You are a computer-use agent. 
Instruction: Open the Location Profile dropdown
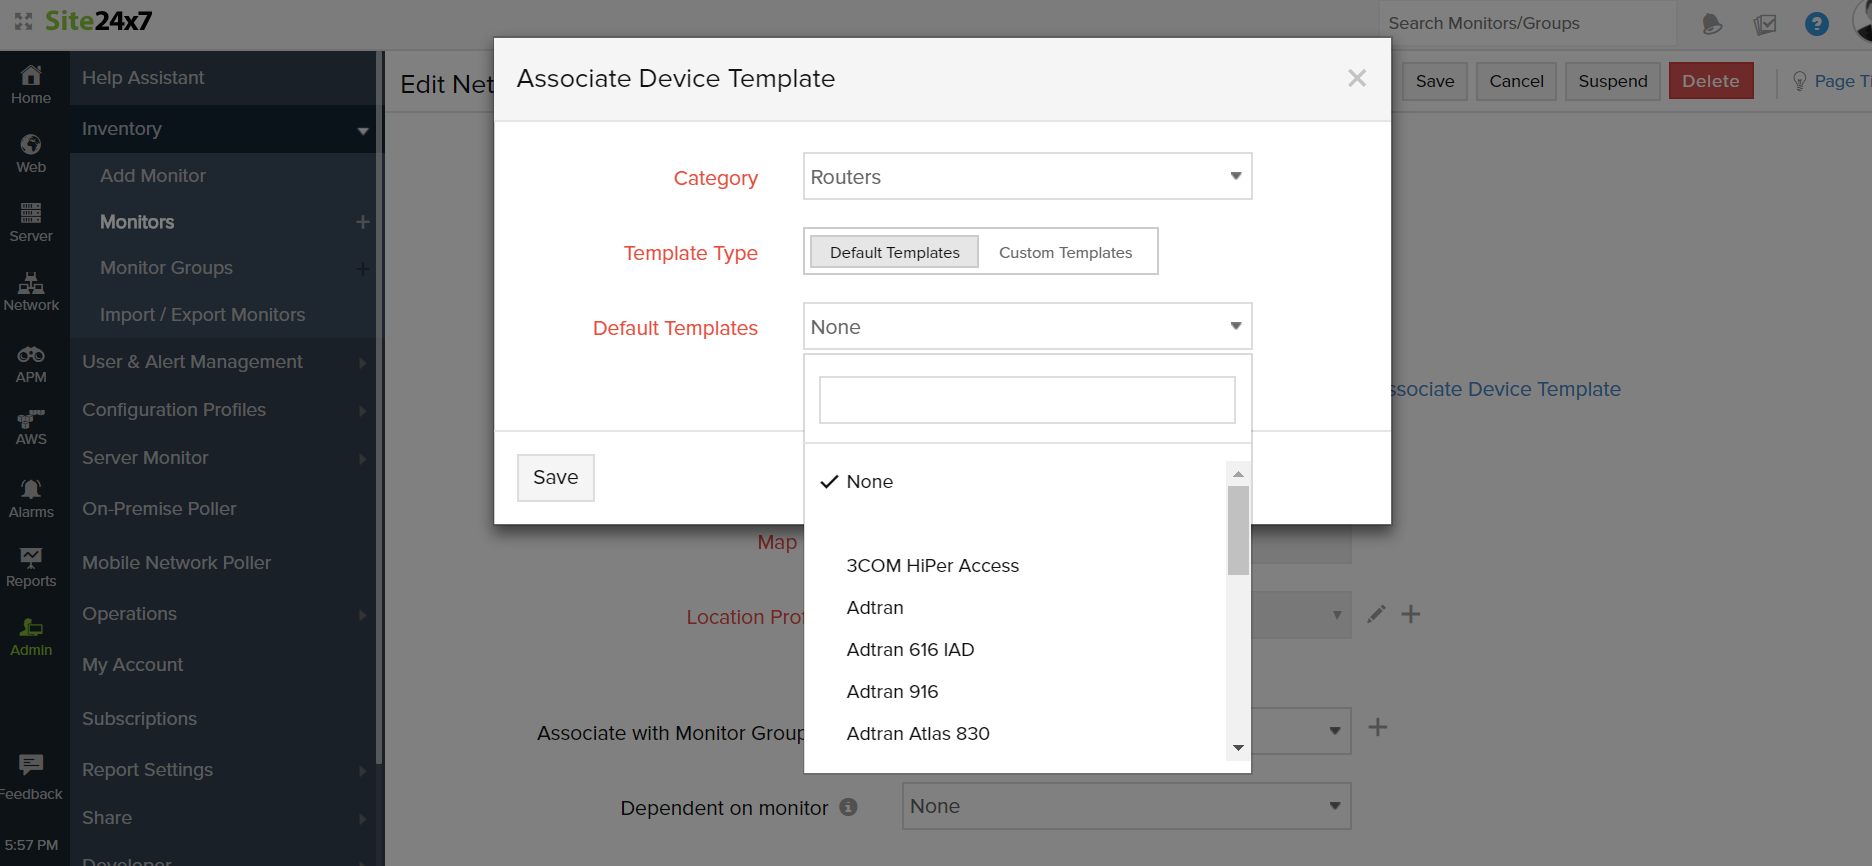[x=1301, y=615]
